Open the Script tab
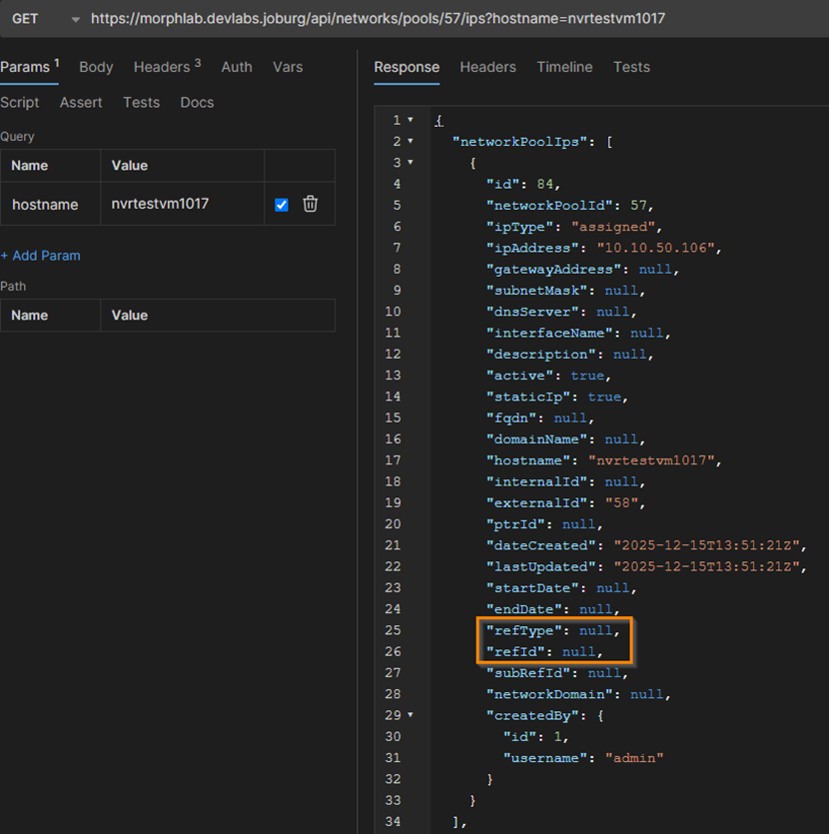829x834 pixels. (x=20, y=102)
